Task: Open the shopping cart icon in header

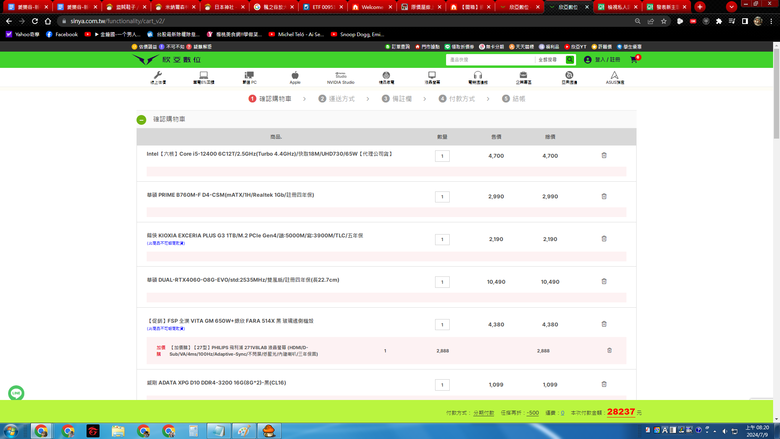Action: 634,59
